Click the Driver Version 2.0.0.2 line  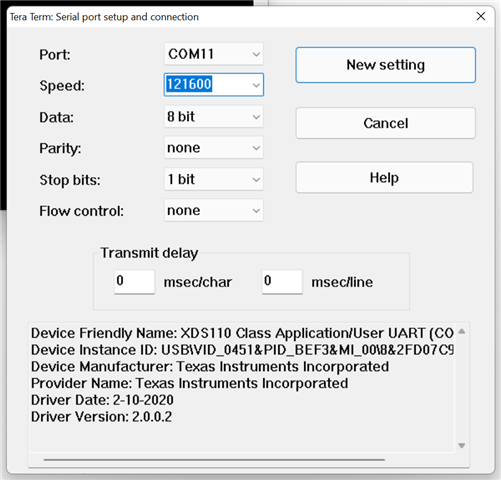(x=101, y=416)
